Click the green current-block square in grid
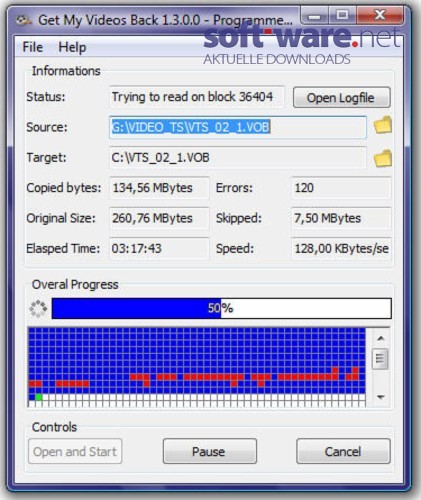 tap(39, 397)
